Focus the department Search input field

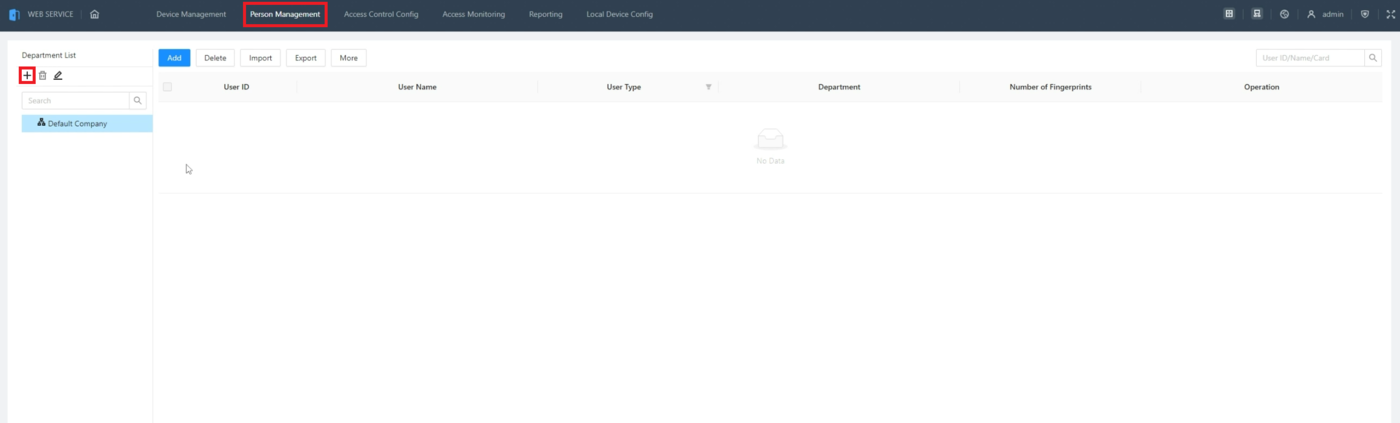click(x=76, y=100)
